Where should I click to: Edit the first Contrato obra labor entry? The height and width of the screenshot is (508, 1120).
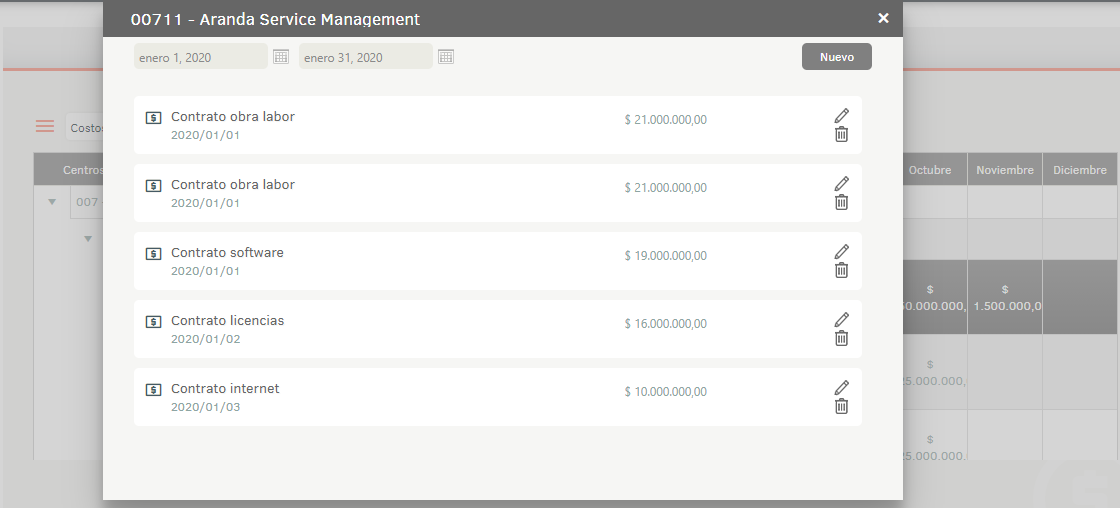click(841, 115)
